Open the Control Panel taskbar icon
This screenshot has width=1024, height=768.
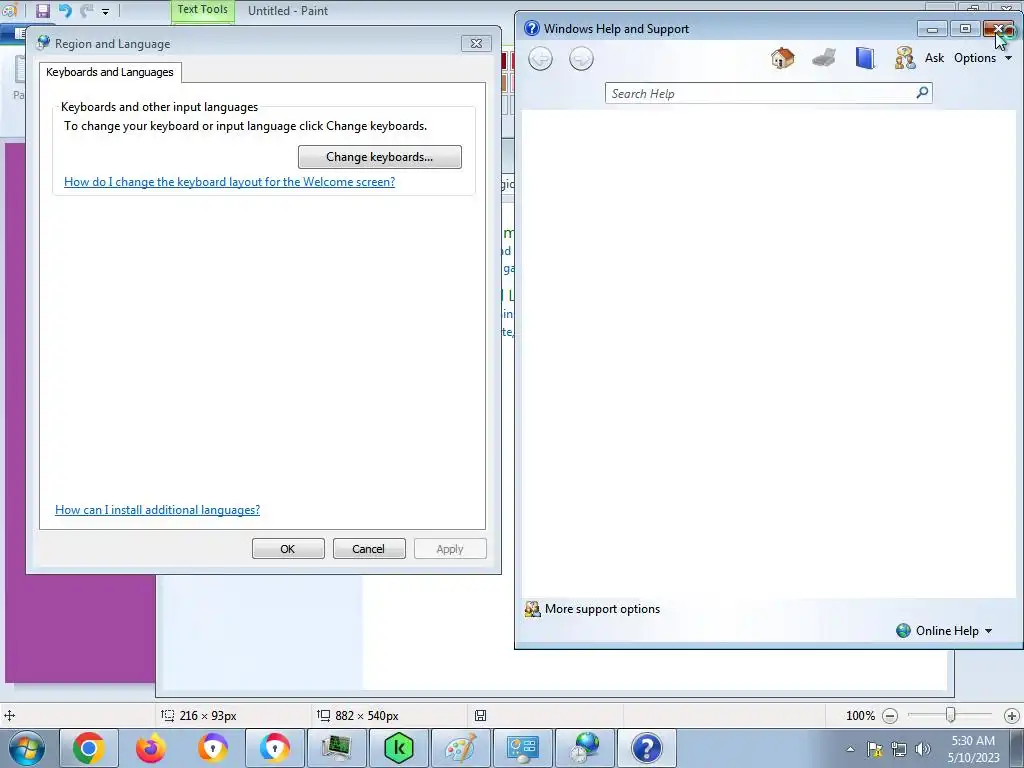click(522, 748)
